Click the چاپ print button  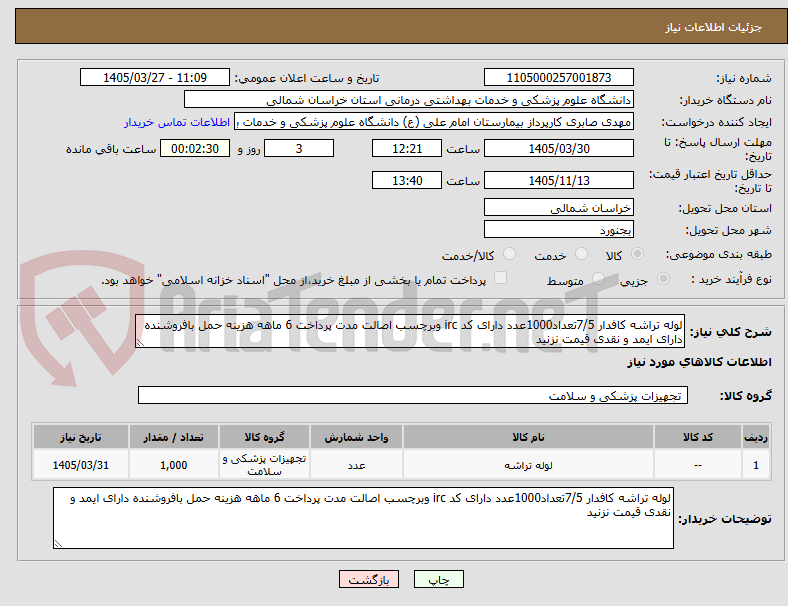click(439, 579)
